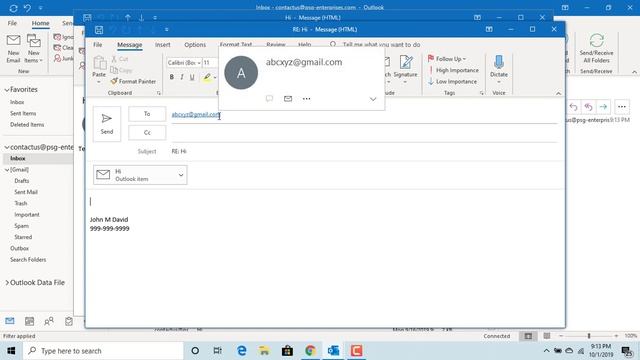Click the Tell me what you want to do search
640x360 pixels.
(x=381, y=44)
